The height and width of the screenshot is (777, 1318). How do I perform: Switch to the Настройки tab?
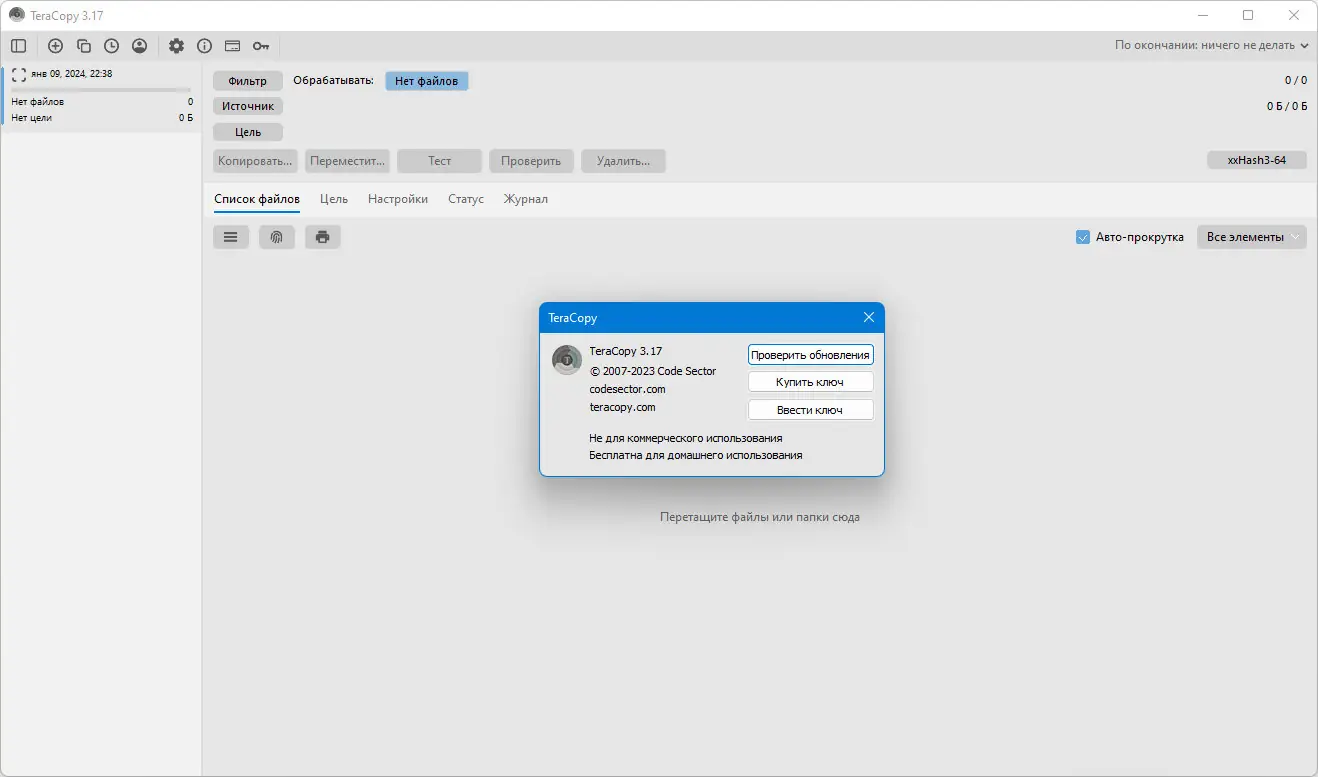coord(398,199)
